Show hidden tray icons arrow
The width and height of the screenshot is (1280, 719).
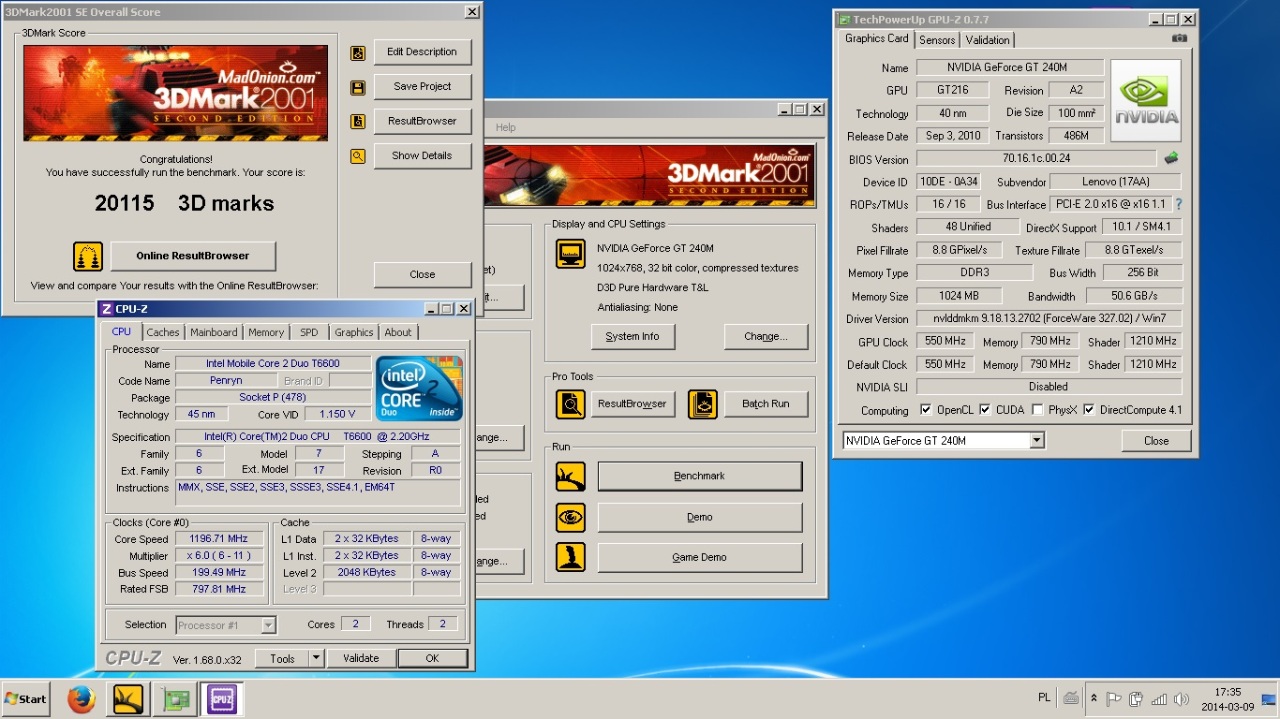point(1094,699)
